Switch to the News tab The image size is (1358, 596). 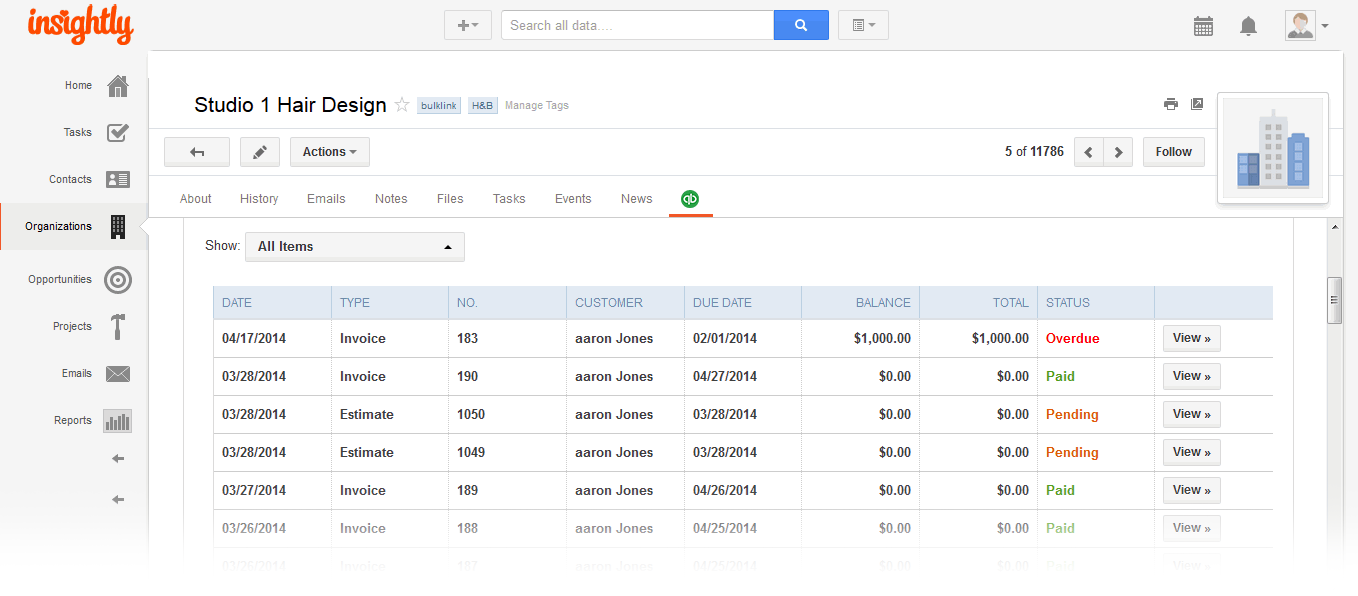[x=636, y=199]
